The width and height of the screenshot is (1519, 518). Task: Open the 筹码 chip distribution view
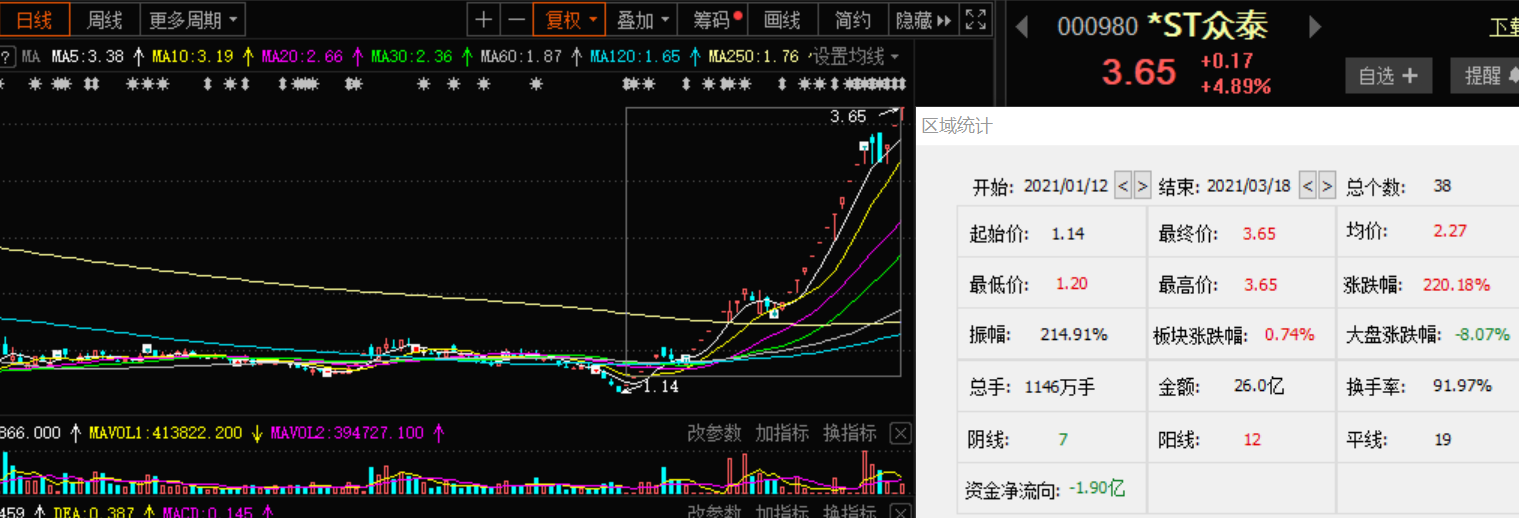point(713,19)
